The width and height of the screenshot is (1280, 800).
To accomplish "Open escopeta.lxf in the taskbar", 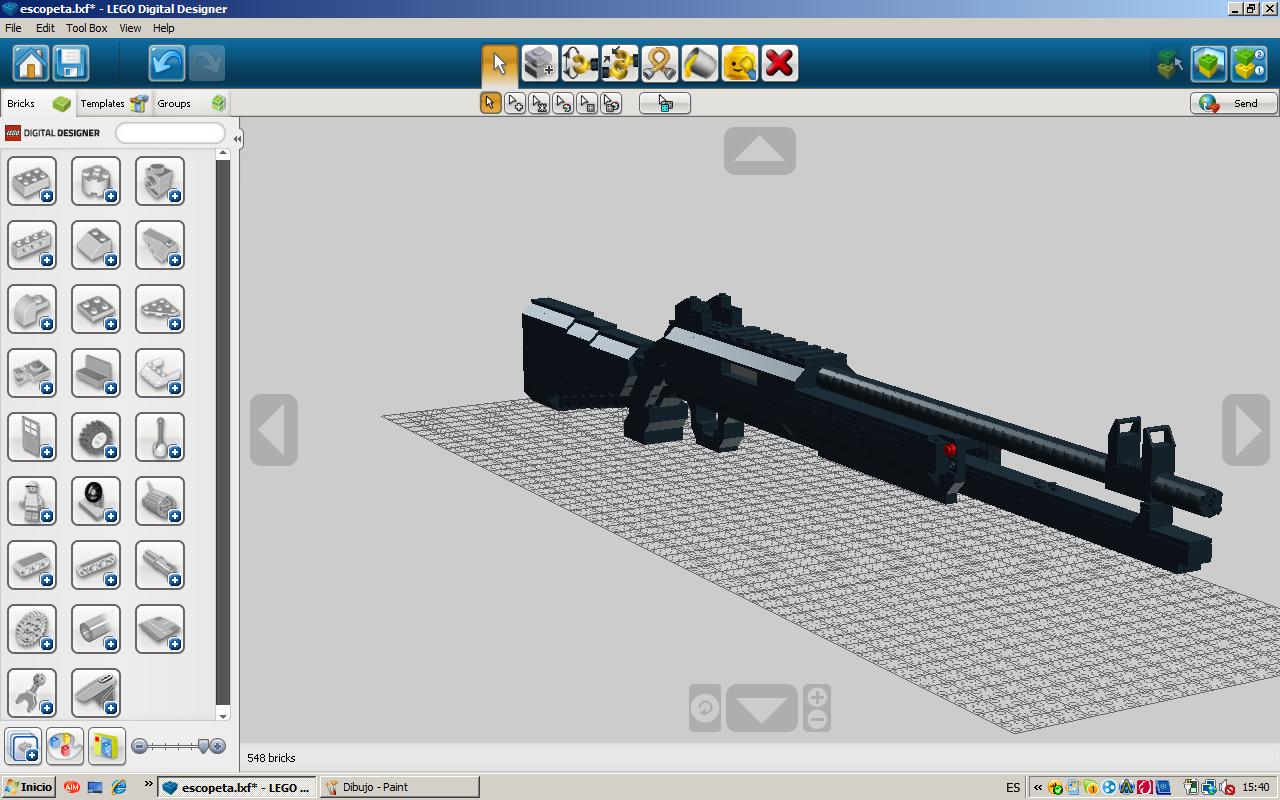I will point(236,787).
